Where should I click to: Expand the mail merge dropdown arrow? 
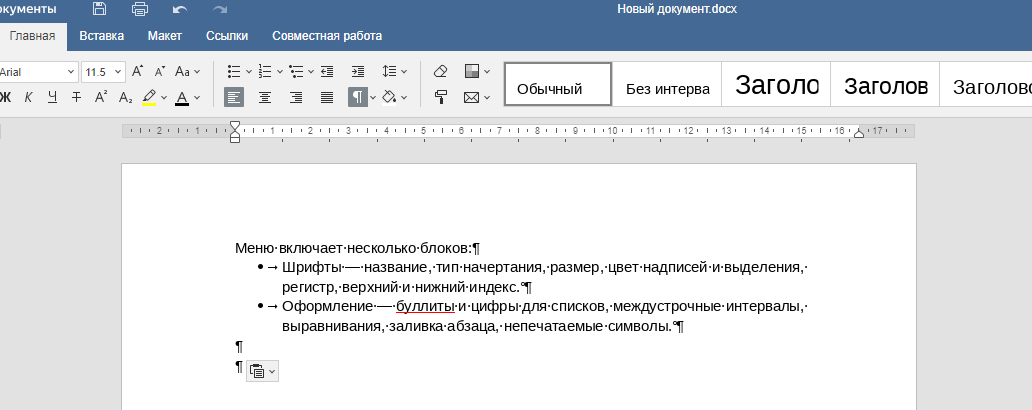pyautogui.click(x=487, y=98)
